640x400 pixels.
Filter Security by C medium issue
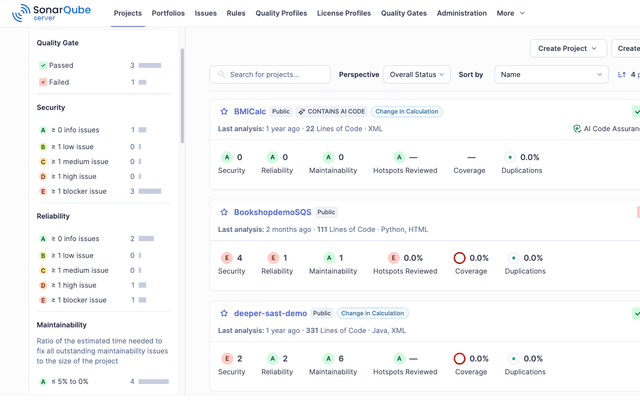pyautogui.click(x=100, y=162)
